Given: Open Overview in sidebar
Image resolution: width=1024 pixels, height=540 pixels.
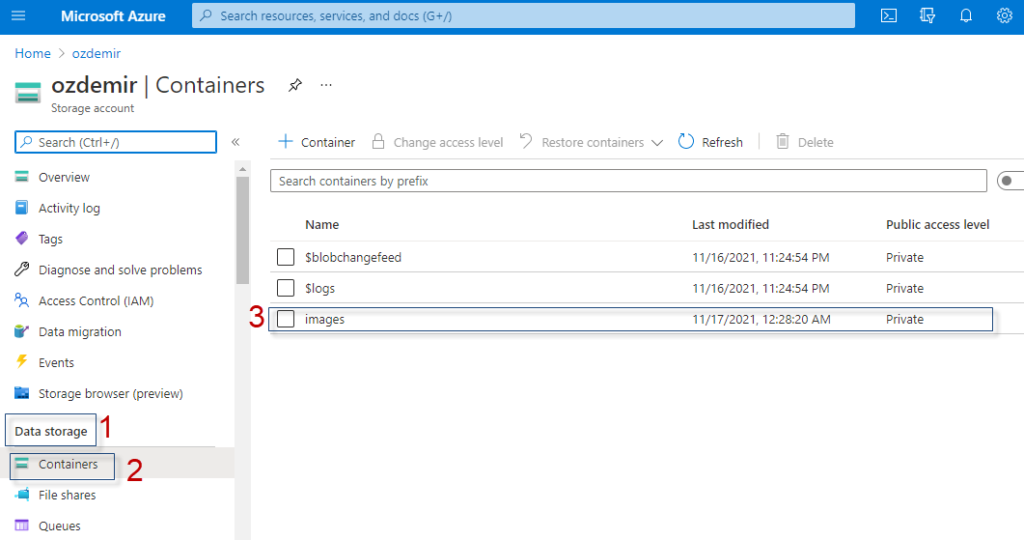Looking at the screenshot, I should pyautogui.click(x=64, y=177).
